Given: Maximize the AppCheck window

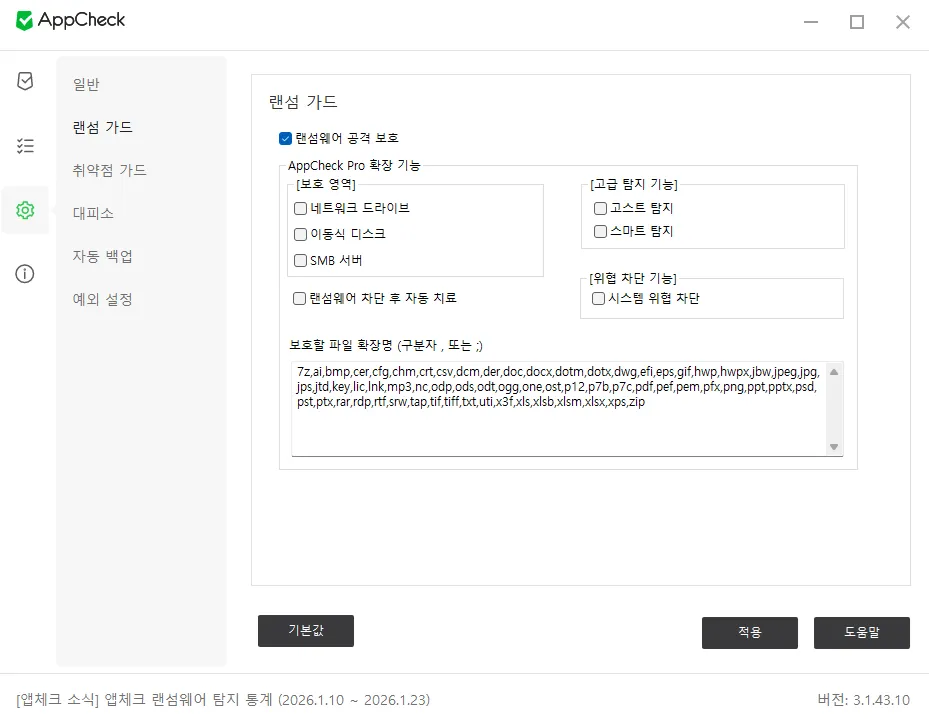Looking at the screenshot, I should tap(857, 22).
